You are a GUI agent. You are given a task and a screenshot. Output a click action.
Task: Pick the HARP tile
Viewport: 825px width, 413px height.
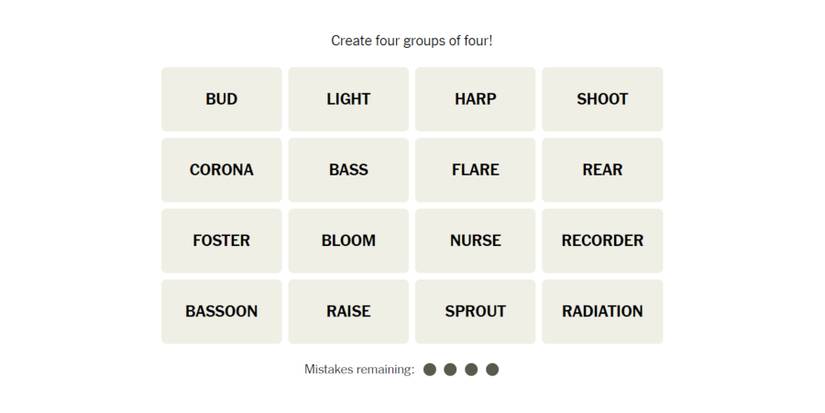[475, 99]
